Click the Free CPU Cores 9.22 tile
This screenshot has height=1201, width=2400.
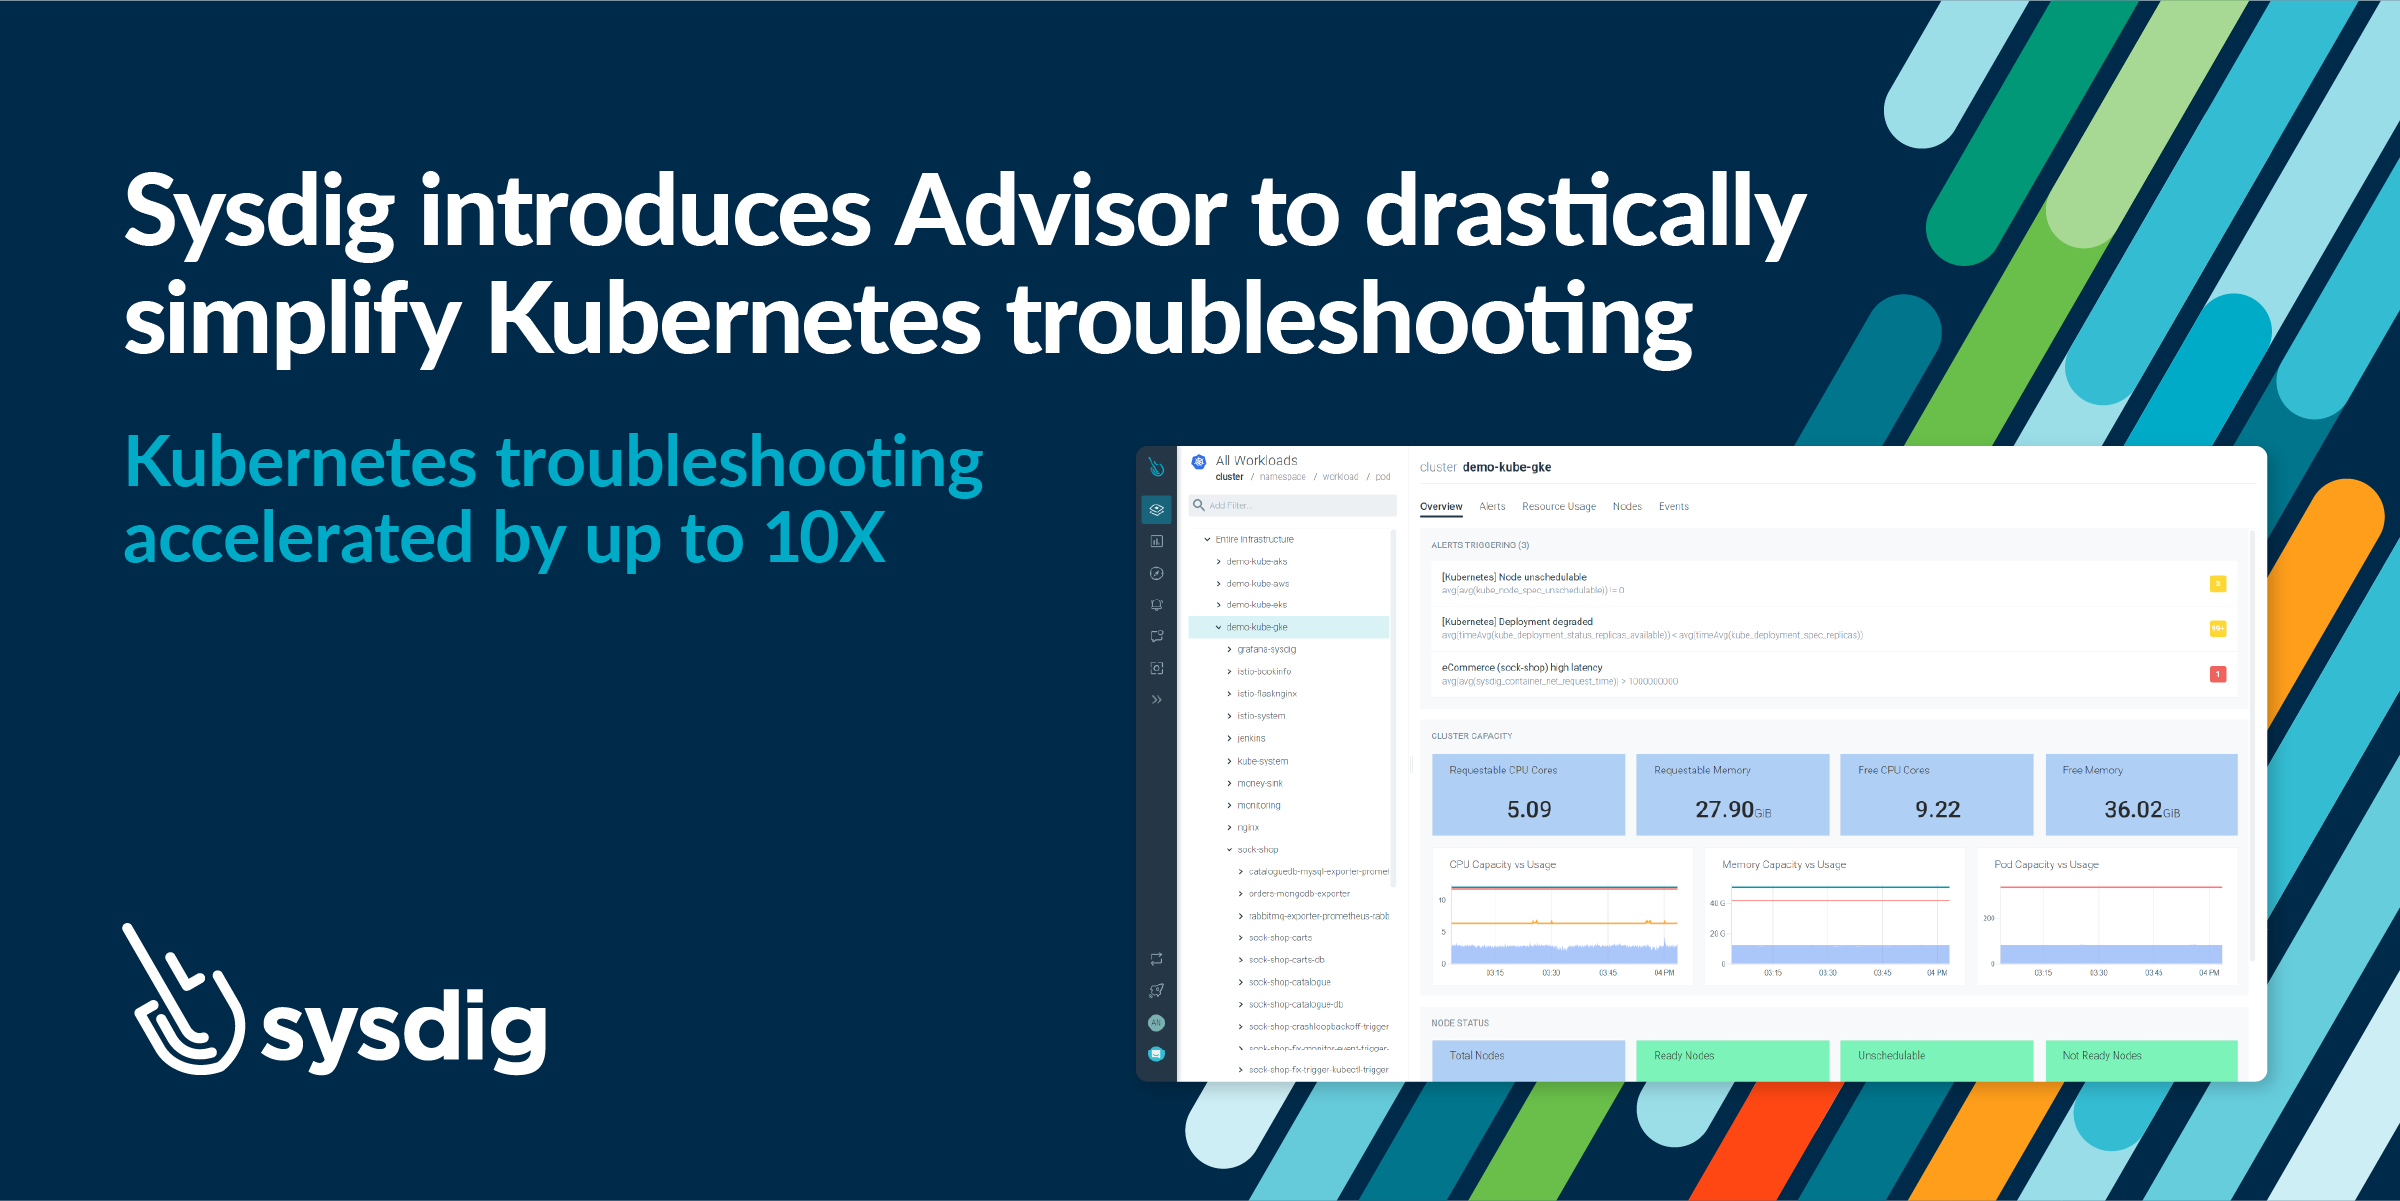click(x=1936, y=795)
